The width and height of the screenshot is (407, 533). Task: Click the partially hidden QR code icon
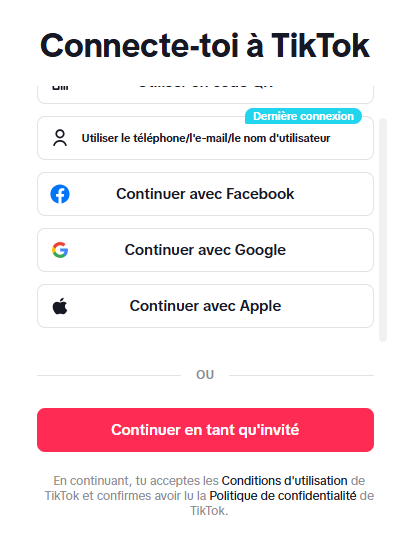pos(60,88)
